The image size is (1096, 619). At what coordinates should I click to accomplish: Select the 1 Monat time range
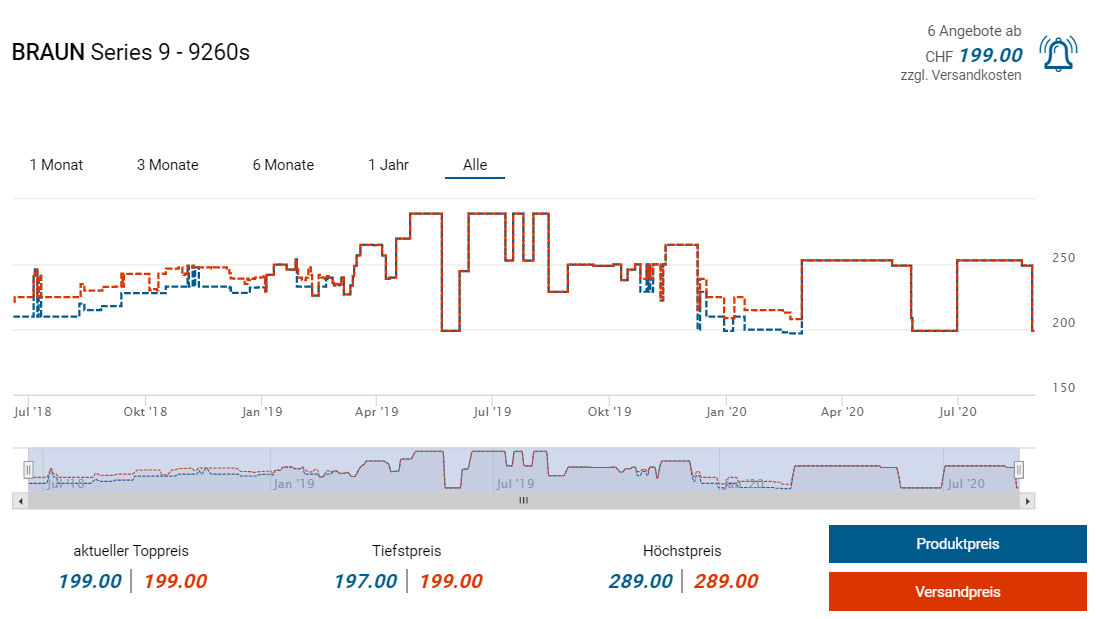(56, 165)
